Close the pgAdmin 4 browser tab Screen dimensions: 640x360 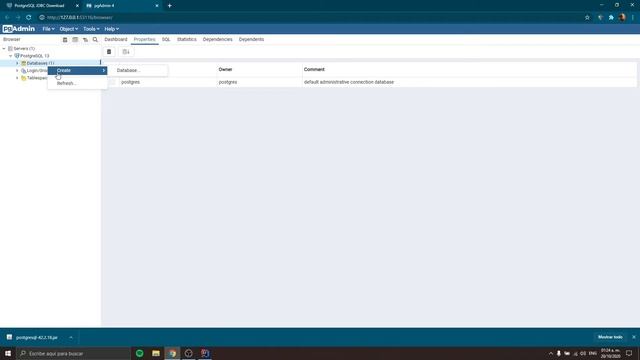tap(157, 6)
